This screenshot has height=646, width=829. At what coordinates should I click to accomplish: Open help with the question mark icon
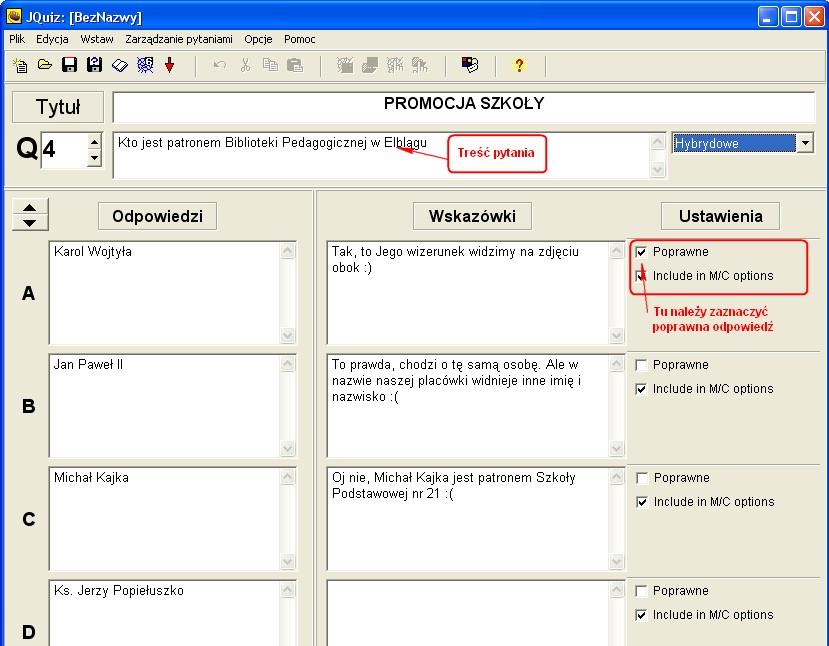pyautogui.click(x=519, y=65)
